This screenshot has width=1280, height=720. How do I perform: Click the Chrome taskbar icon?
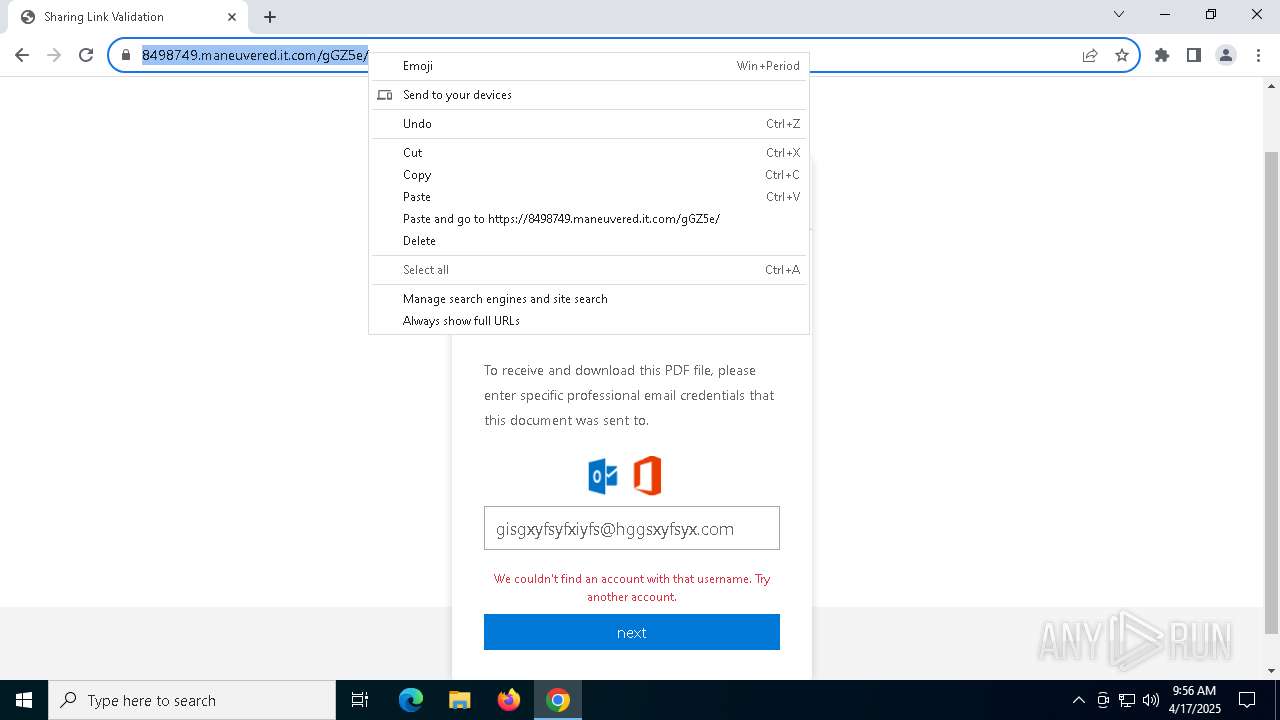click(558, 700)
